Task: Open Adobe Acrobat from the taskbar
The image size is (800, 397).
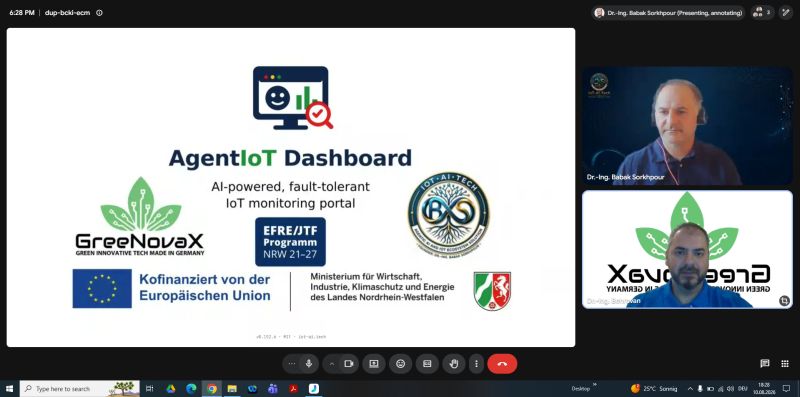Action: pyautogui.click(x=293, y=389)
